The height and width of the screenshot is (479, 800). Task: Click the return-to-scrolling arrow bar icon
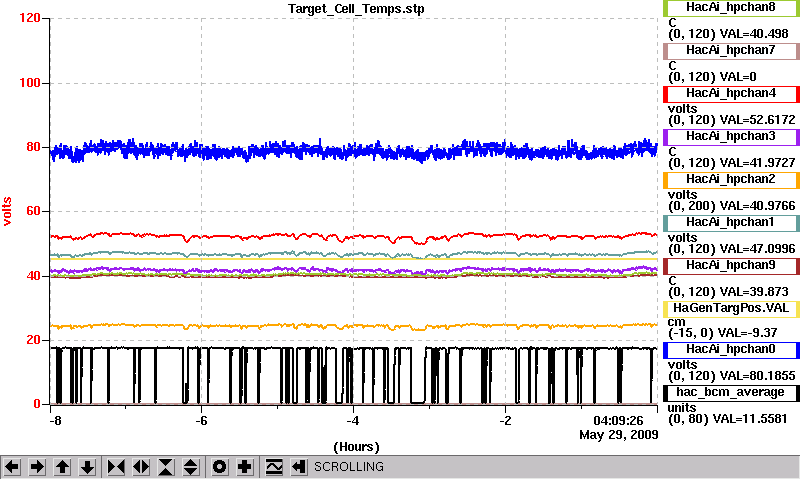click(x=298, y=467)
